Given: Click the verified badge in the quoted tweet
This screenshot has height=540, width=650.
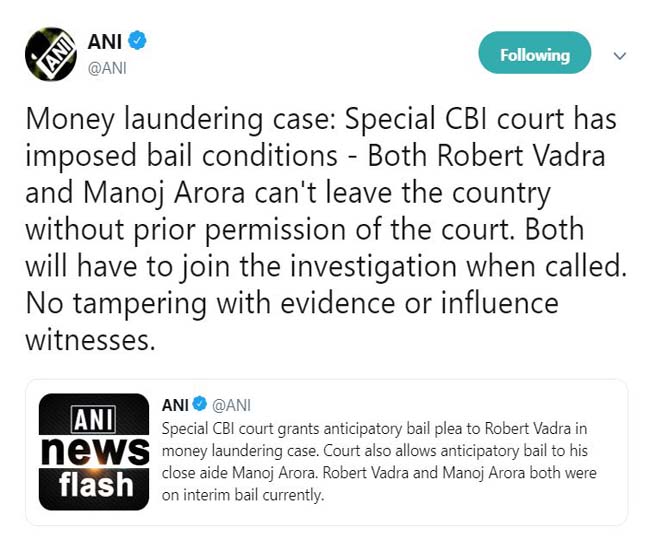Looking at the screenshot, I should coord(200,404).
